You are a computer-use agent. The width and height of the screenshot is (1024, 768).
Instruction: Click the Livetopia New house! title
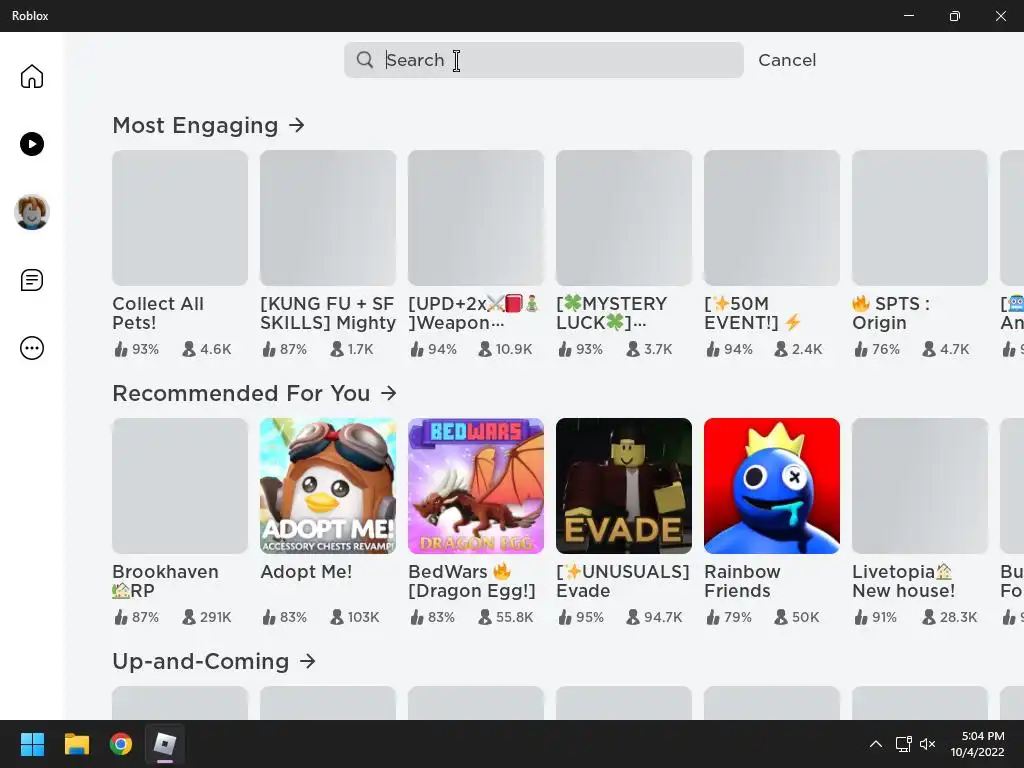(x=903, y=581)
